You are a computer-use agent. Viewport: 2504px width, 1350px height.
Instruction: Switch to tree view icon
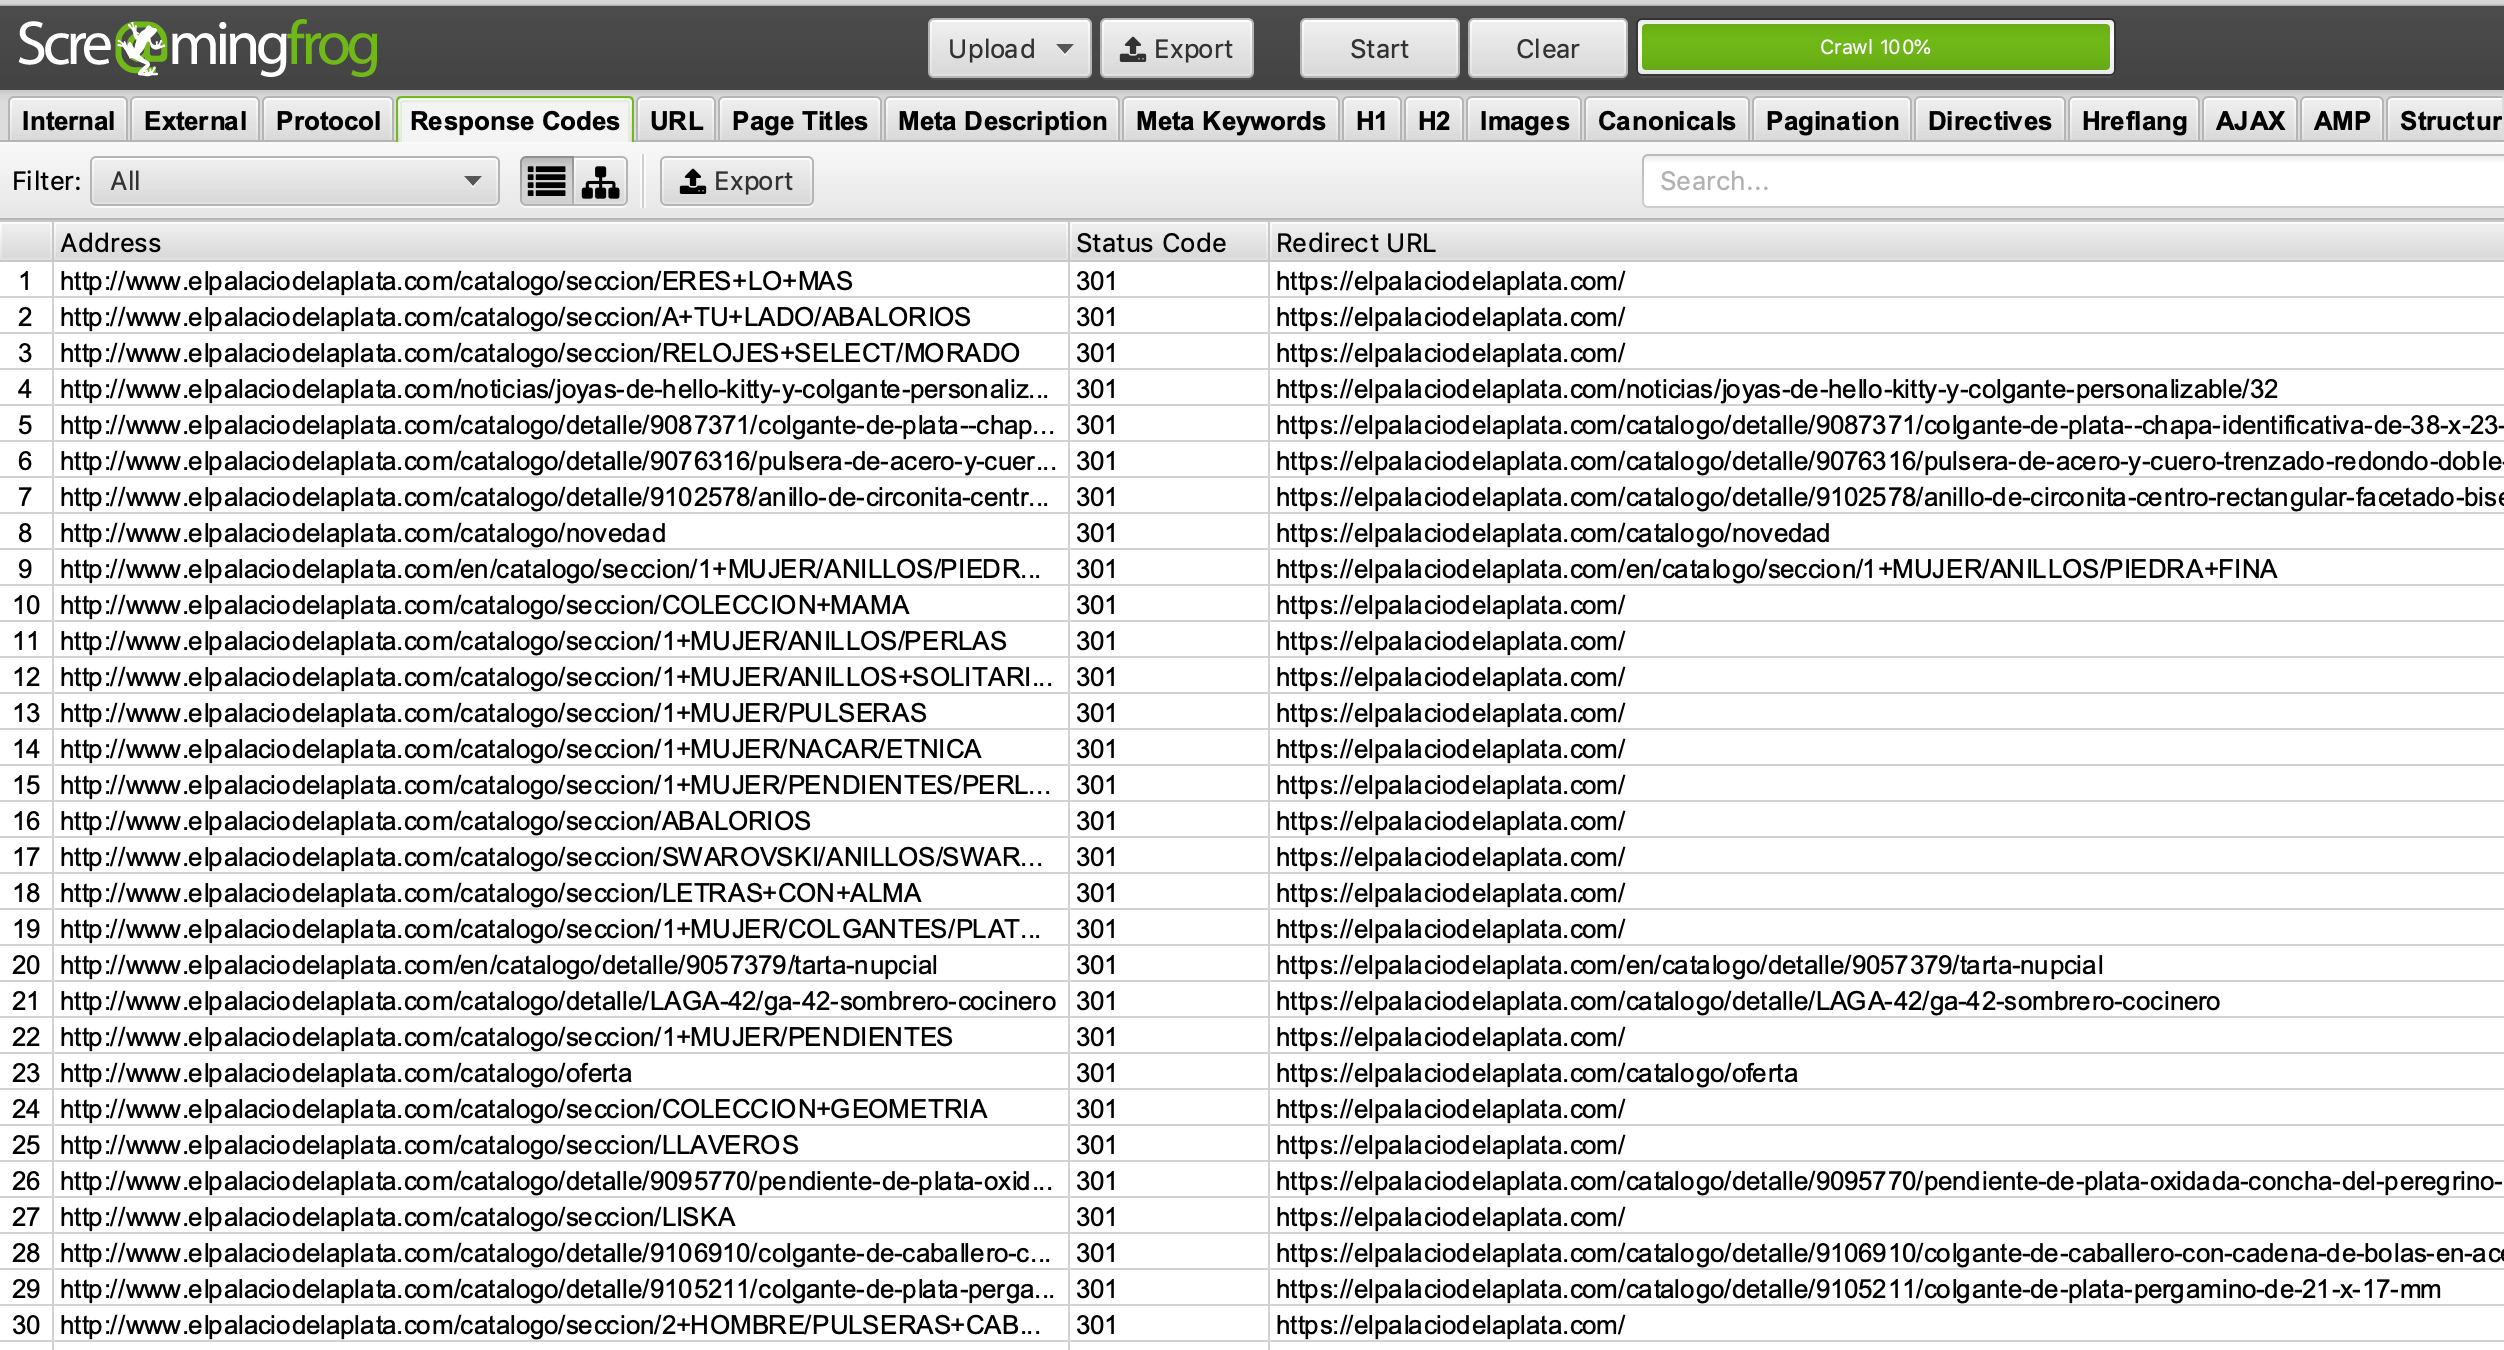point(600,181)
